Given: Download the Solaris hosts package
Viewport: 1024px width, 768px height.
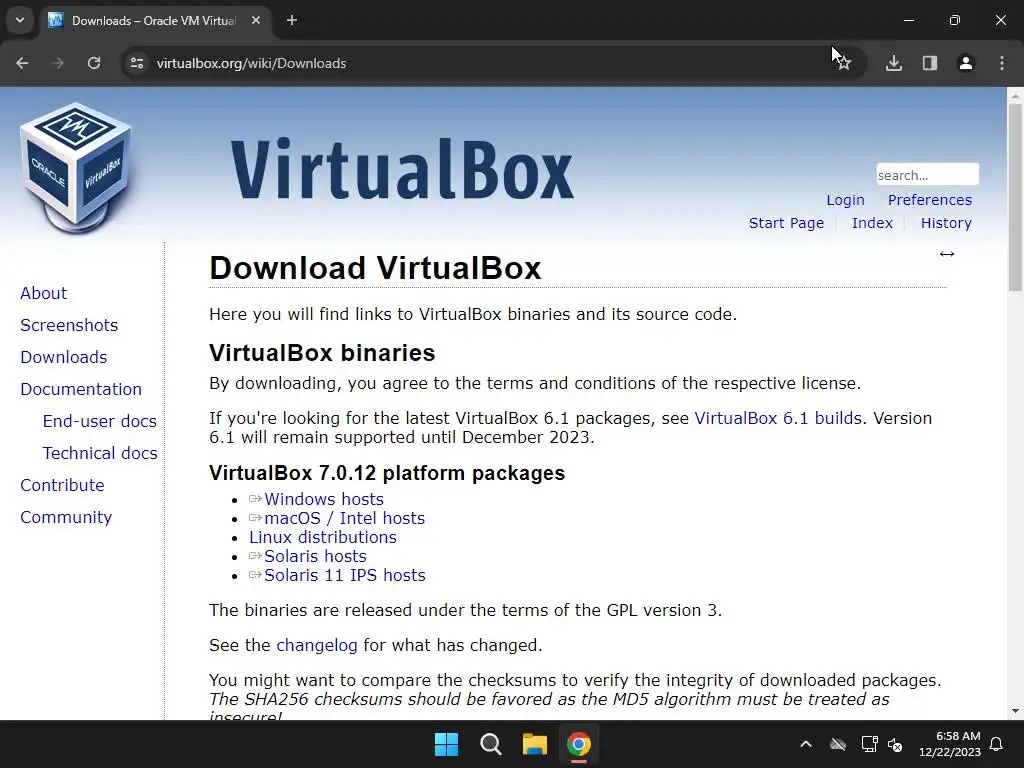Looking at the screenshot, I should point(315,556).
